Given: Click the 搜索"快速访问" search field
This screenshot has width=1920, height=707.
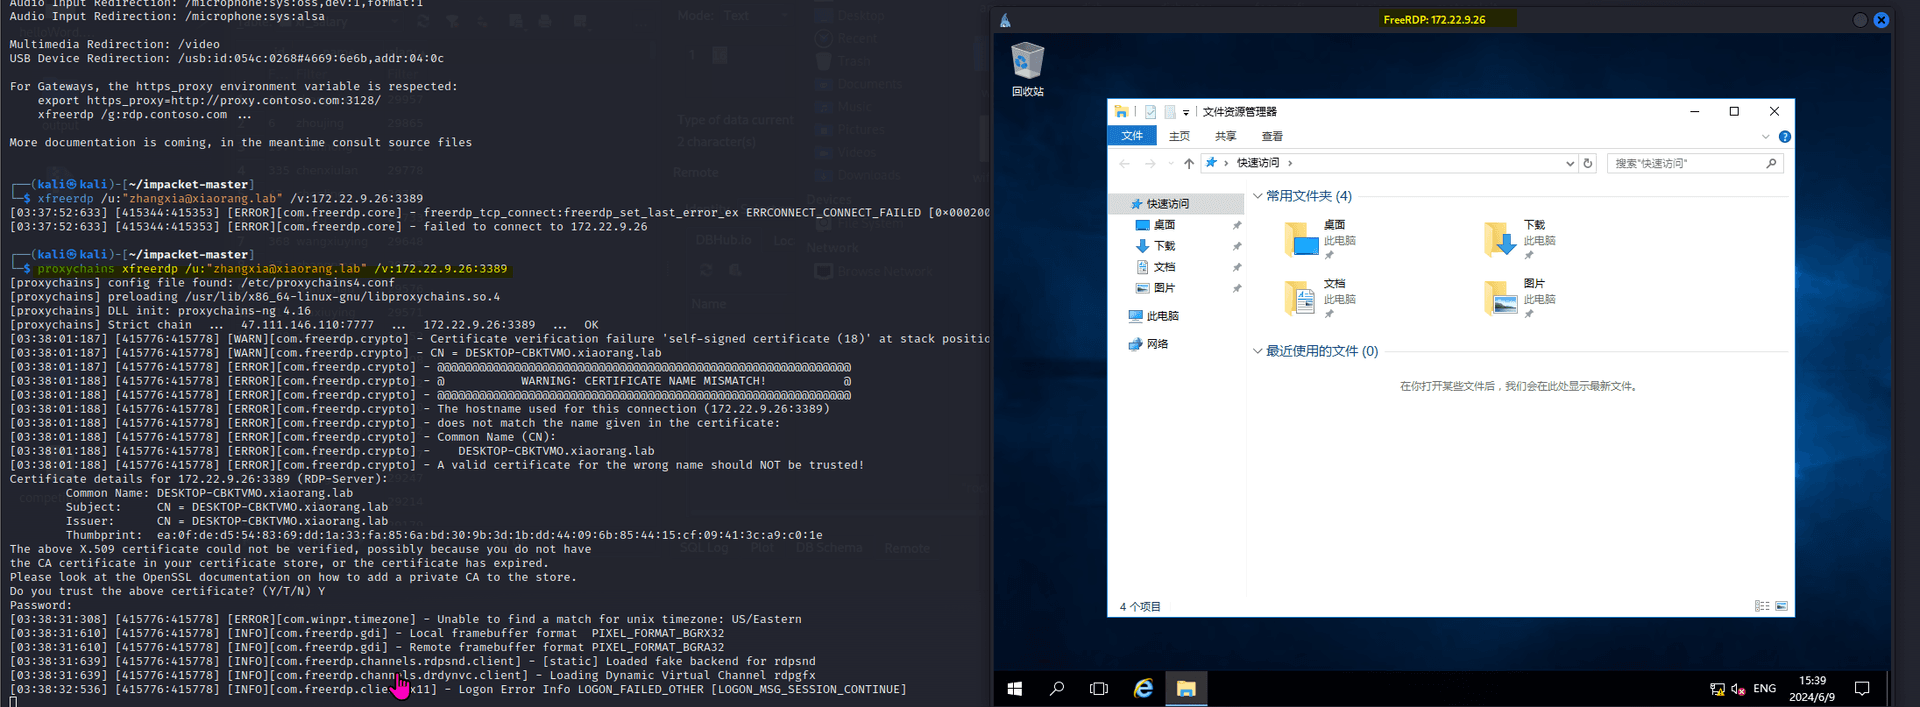Looking at the screenshot, I should 1695,163.
